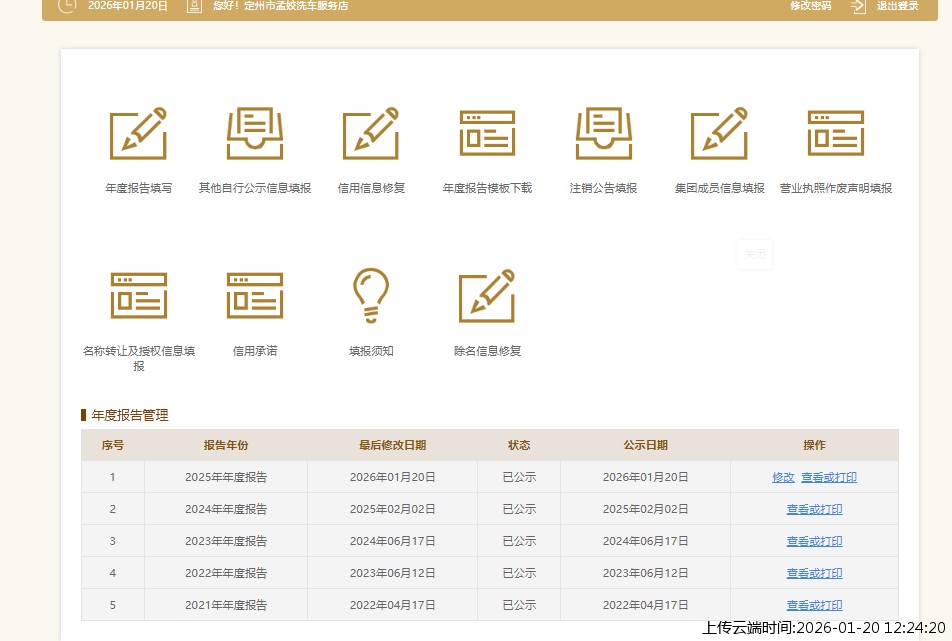Open 其他自行公示信息填报 inbox icon

(x=254, y=134)
